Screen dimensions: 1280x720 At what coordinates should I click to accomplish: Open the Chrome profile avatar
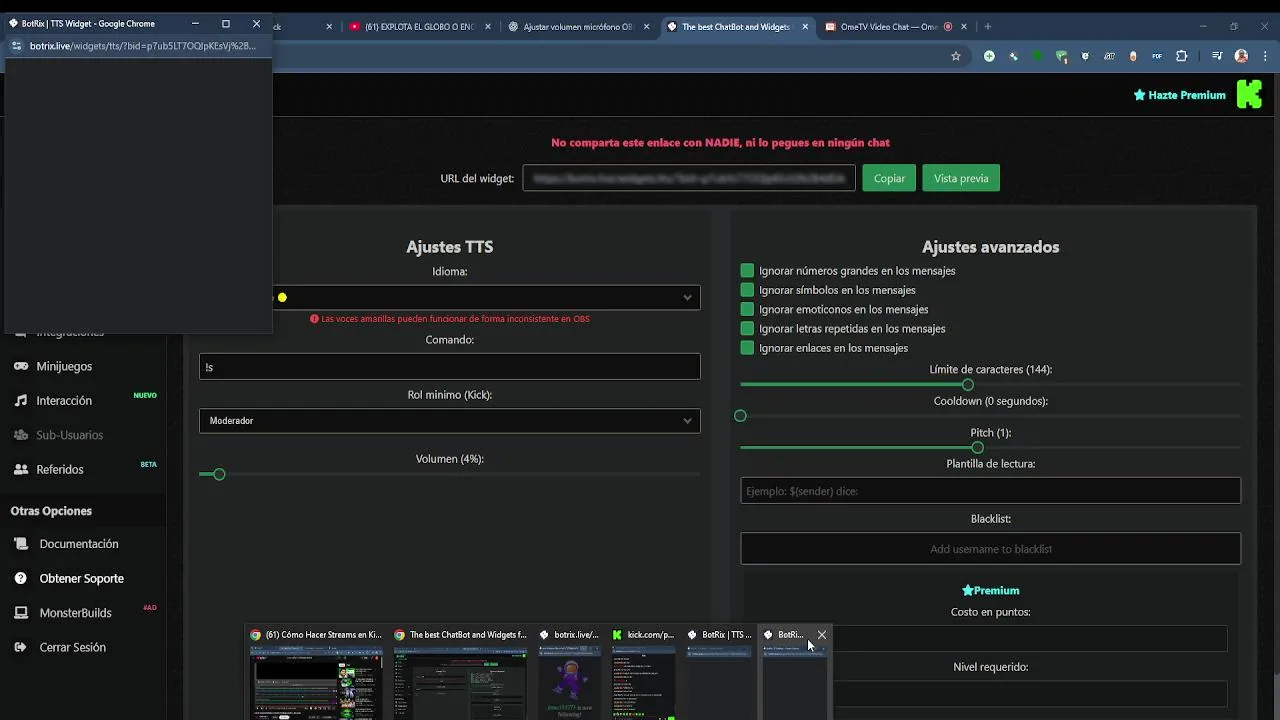(1241, 57)
